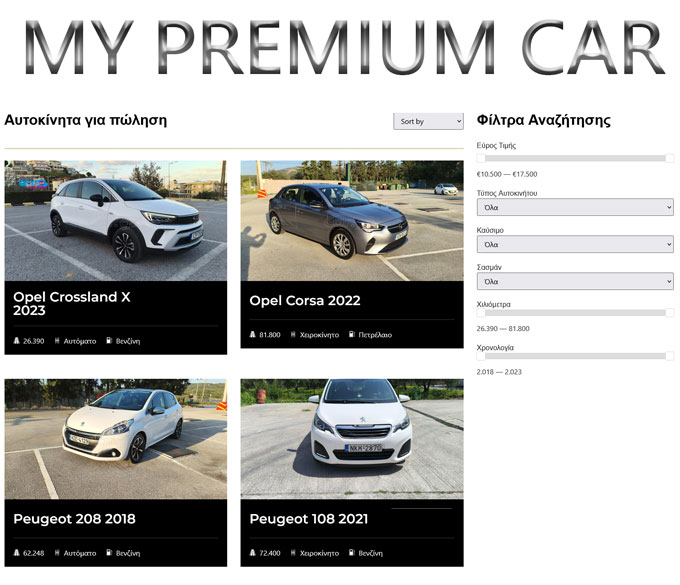
Task: Open the Καύσιμο filter dropdown
Action: pyautogui.click(x=575, y=244)
